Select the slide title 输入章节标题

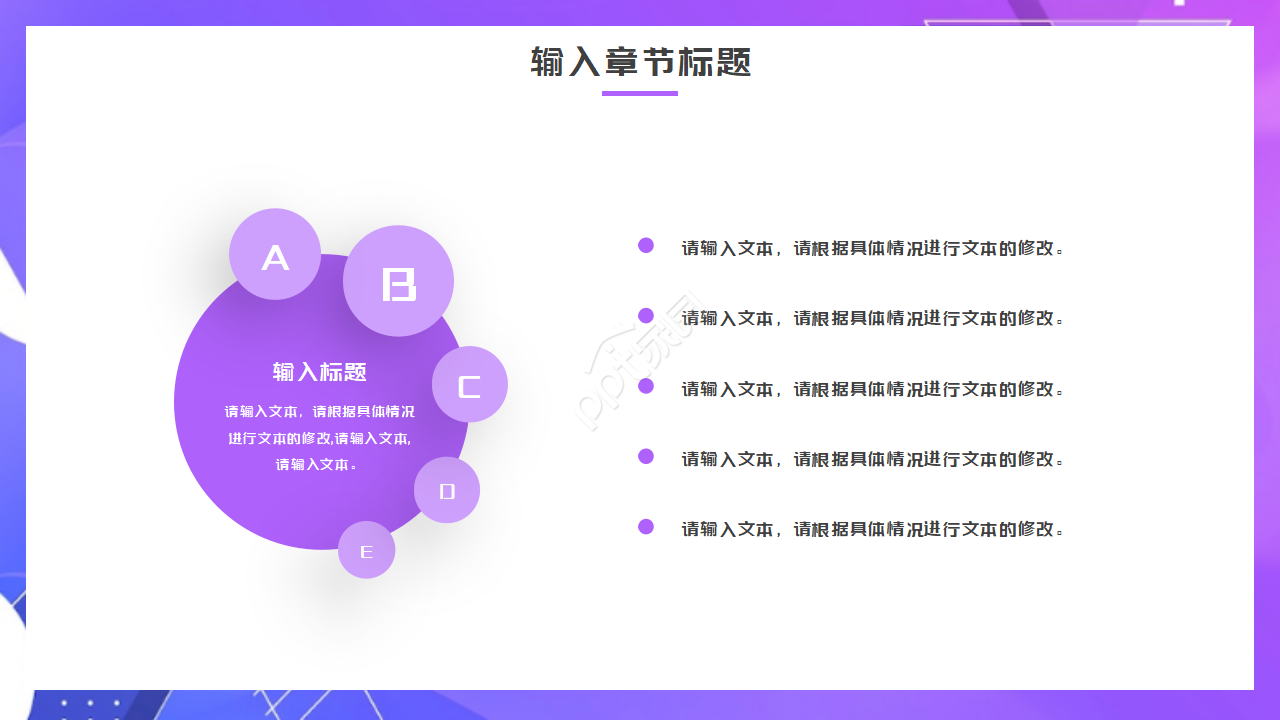pos(640,63)
